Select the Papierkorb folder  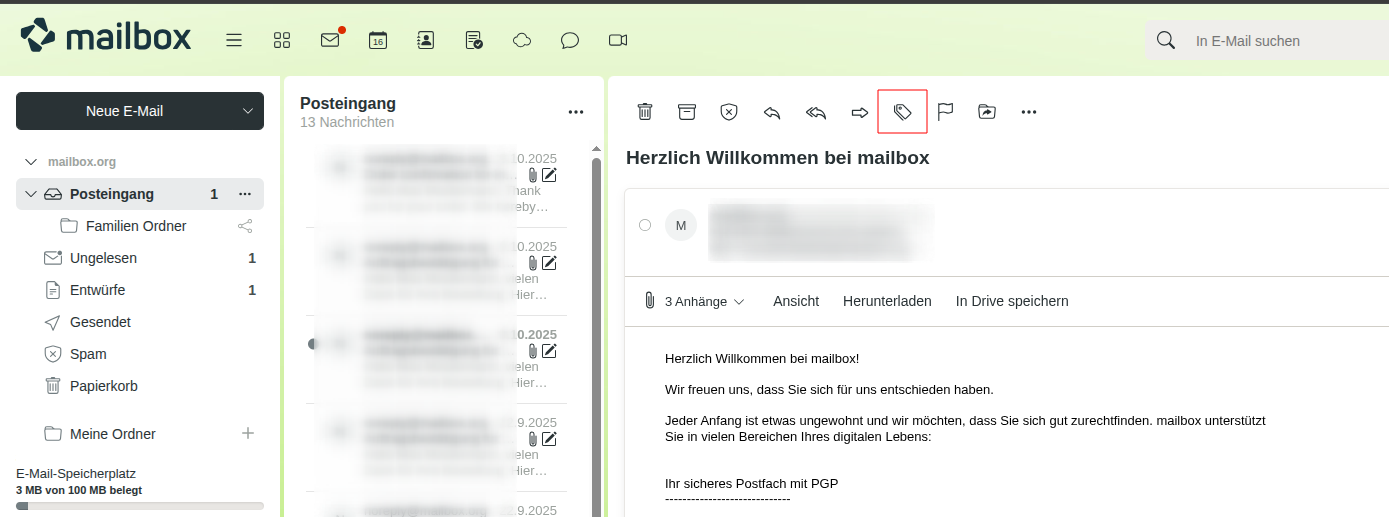click(103, 386)
